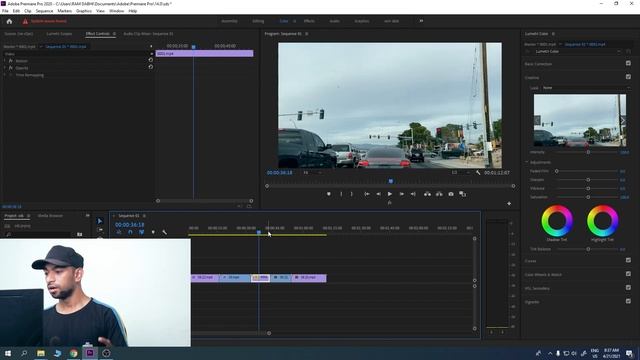Select the Track Select Forward tool
Image resolution: width=640 pixels, height=360 pixels.
[x=100, y=230]
